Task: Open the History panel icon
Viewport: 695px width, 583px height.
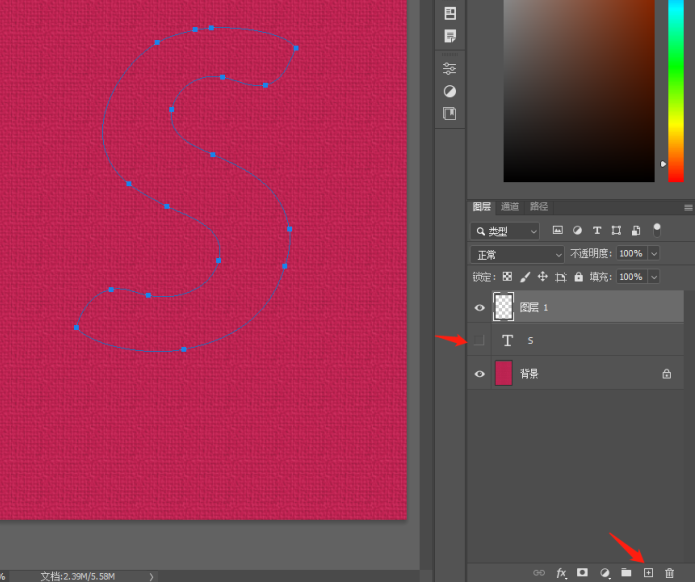Action: (x=450, y=13)
